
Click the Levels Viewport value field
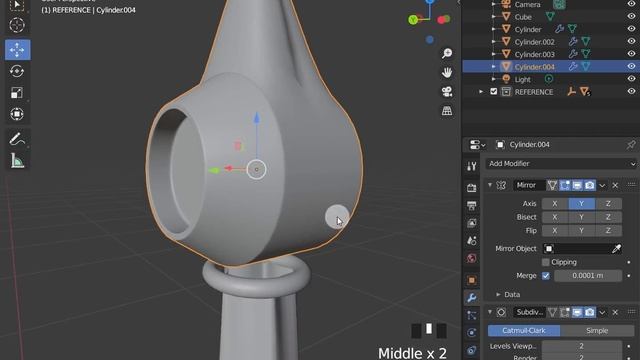point(582,346)
